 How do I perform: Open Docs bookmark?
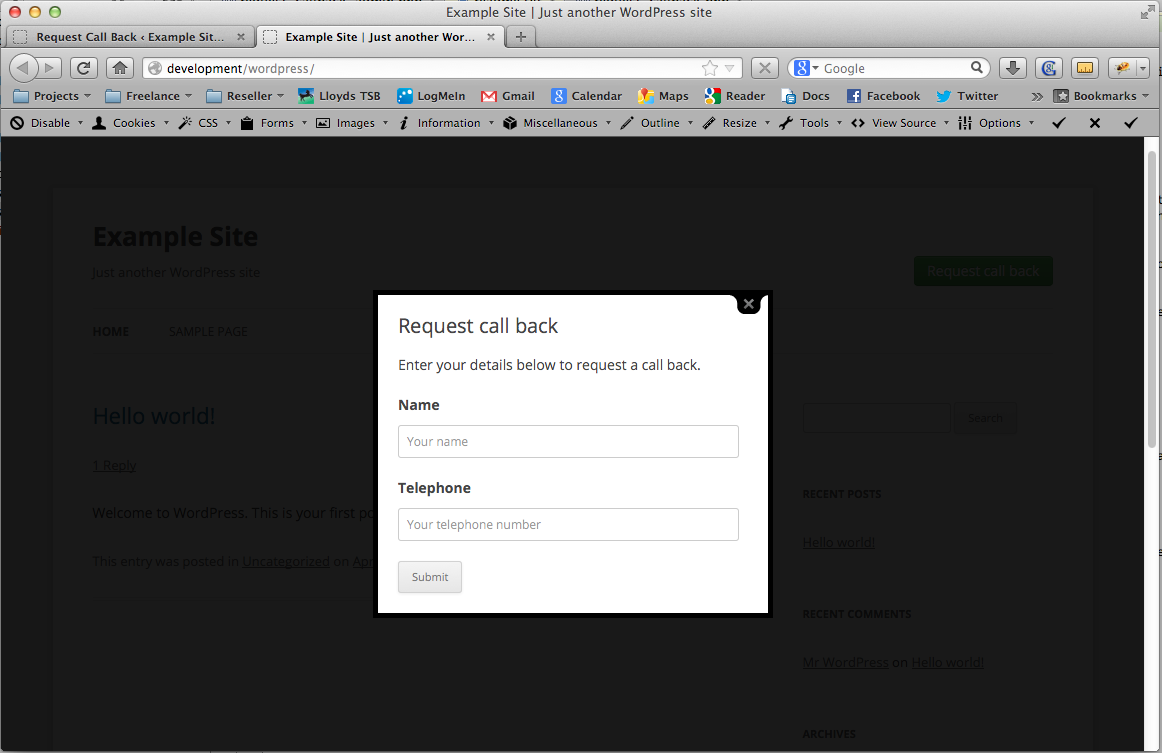[x=806, y=96]
